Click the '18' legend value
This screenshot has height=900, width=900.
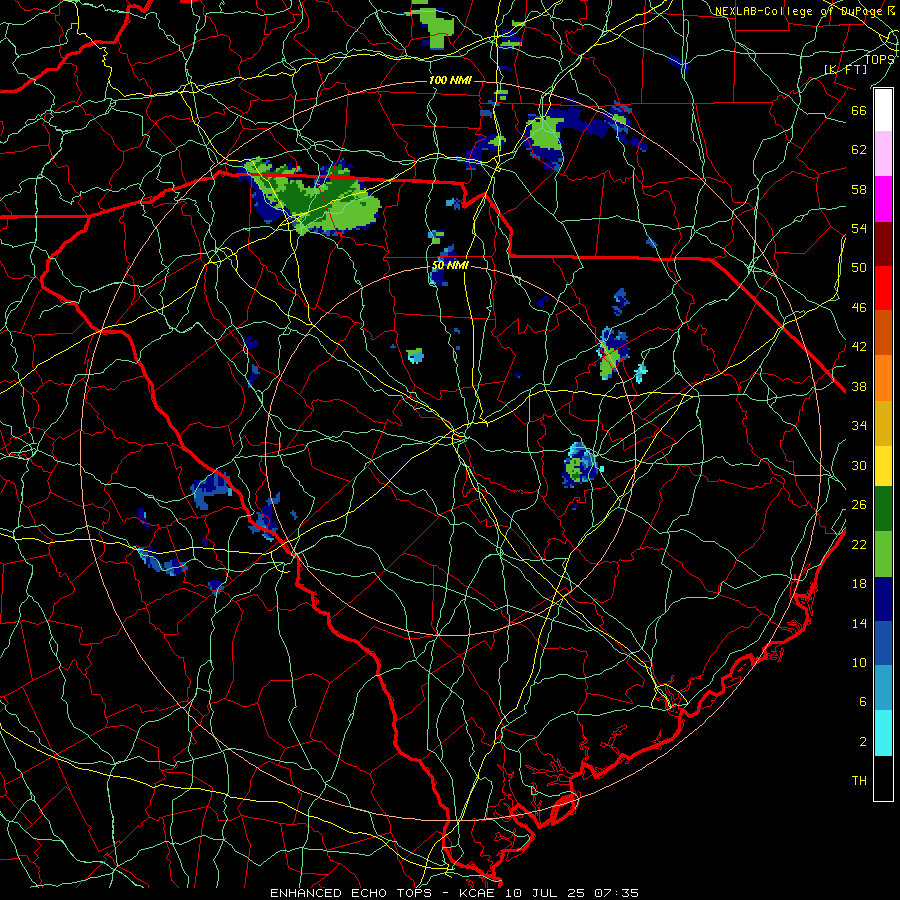859,584
